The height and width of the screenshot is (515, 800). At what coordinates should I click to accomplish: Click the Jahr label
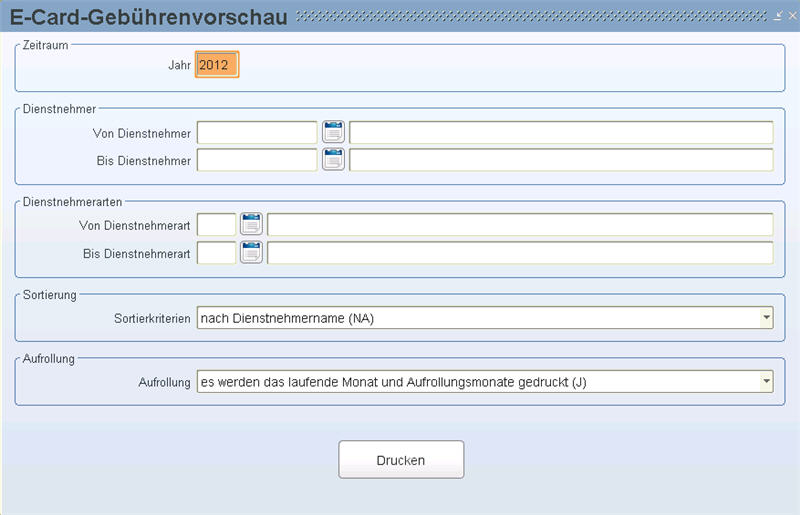tap(179, 65)
